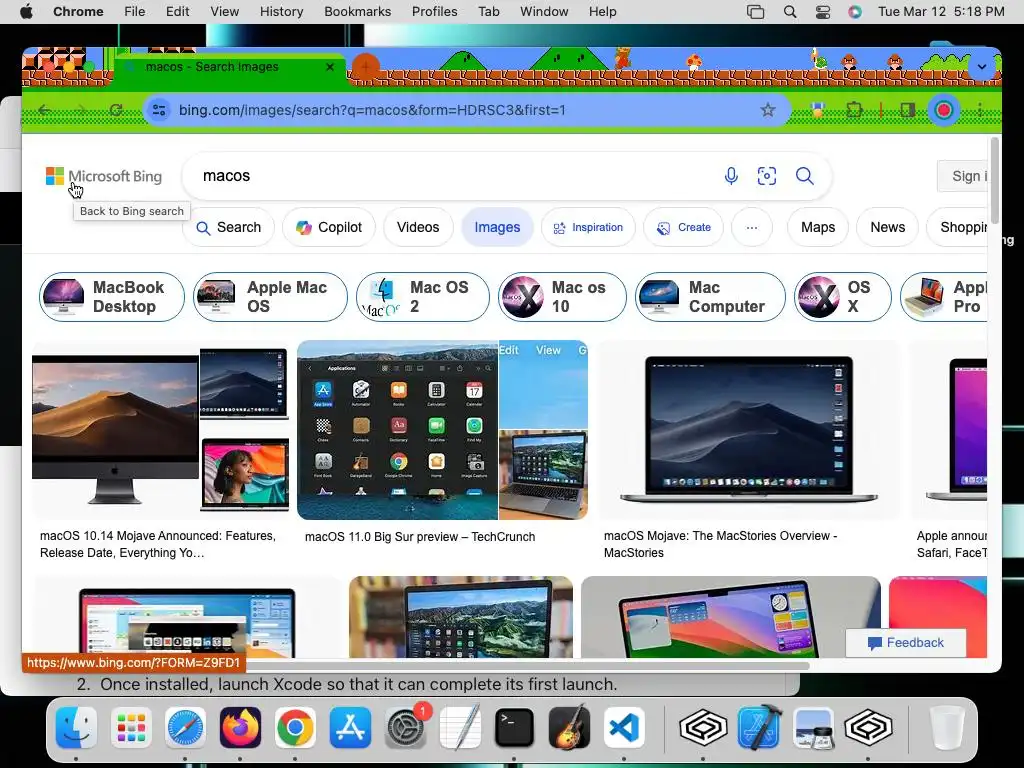Expand the tab search chevron

pos(982,67)
